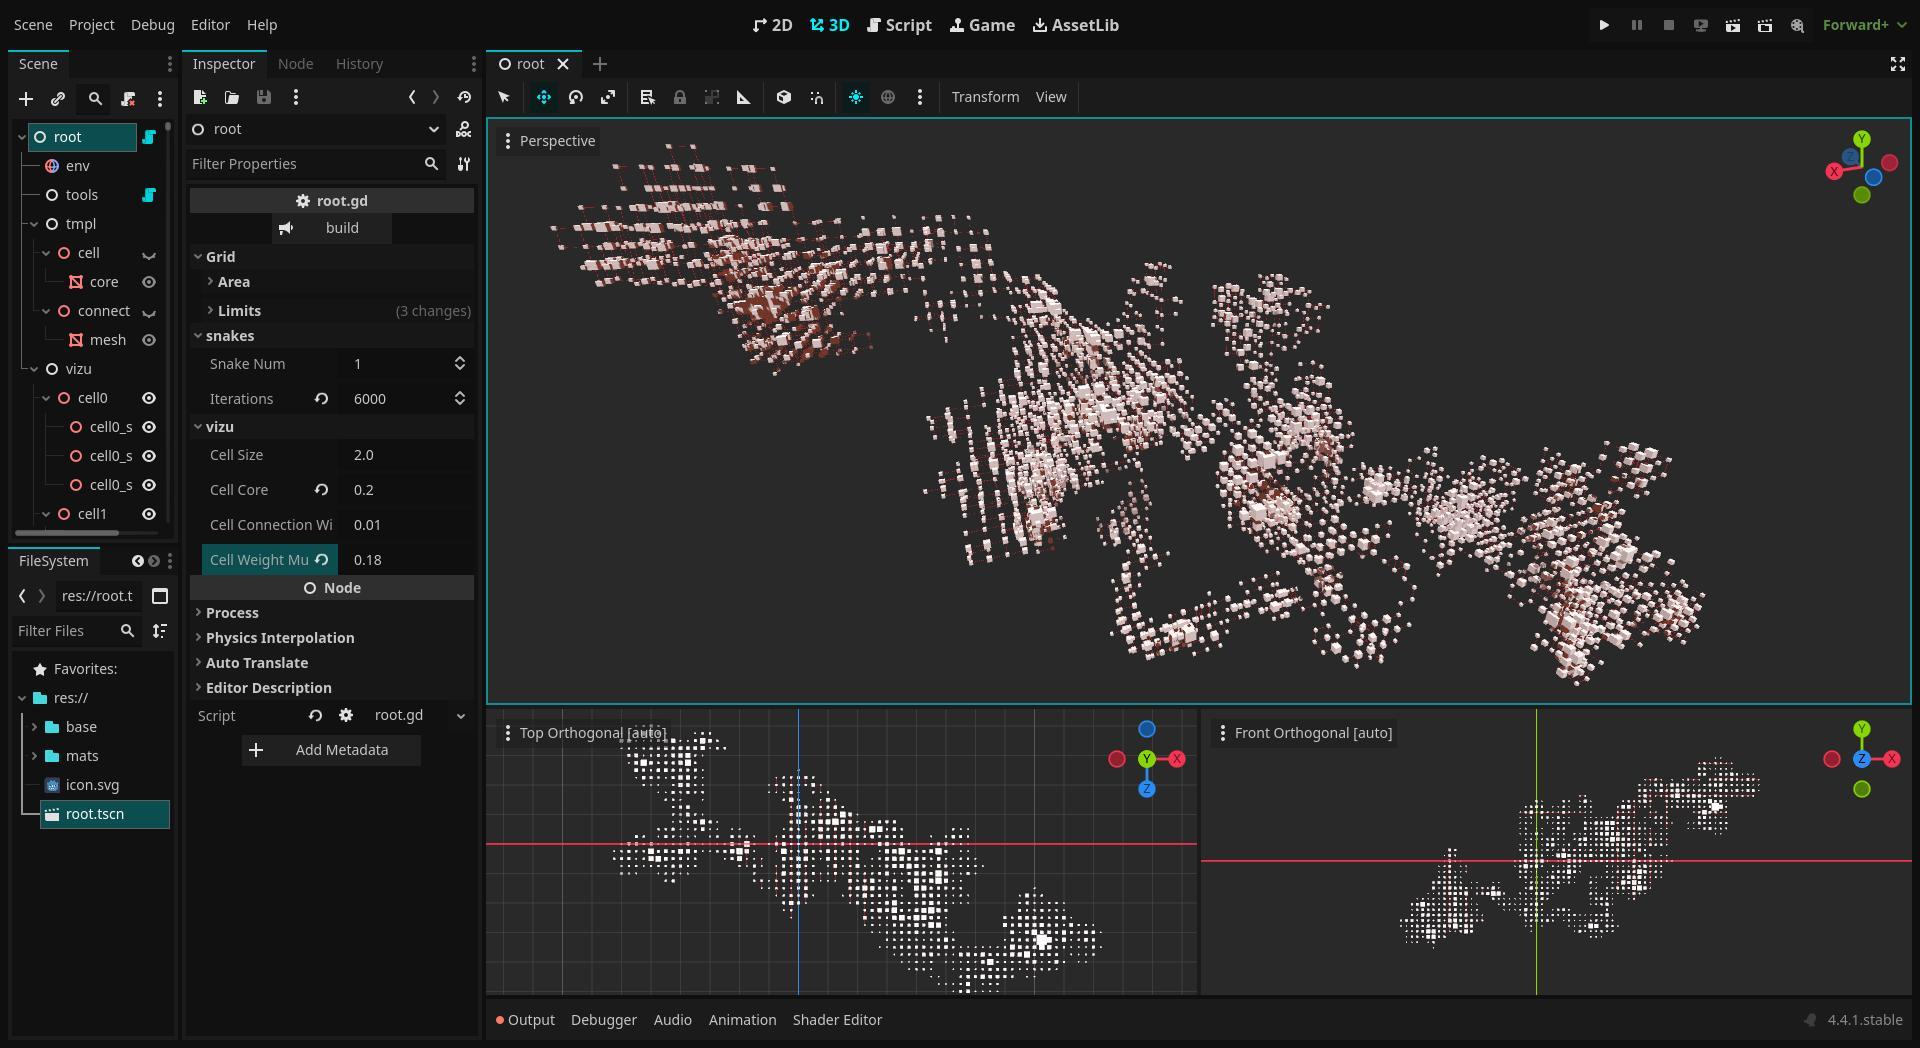
Task: Toggle visibility of cell0 node
Action: 149,398
